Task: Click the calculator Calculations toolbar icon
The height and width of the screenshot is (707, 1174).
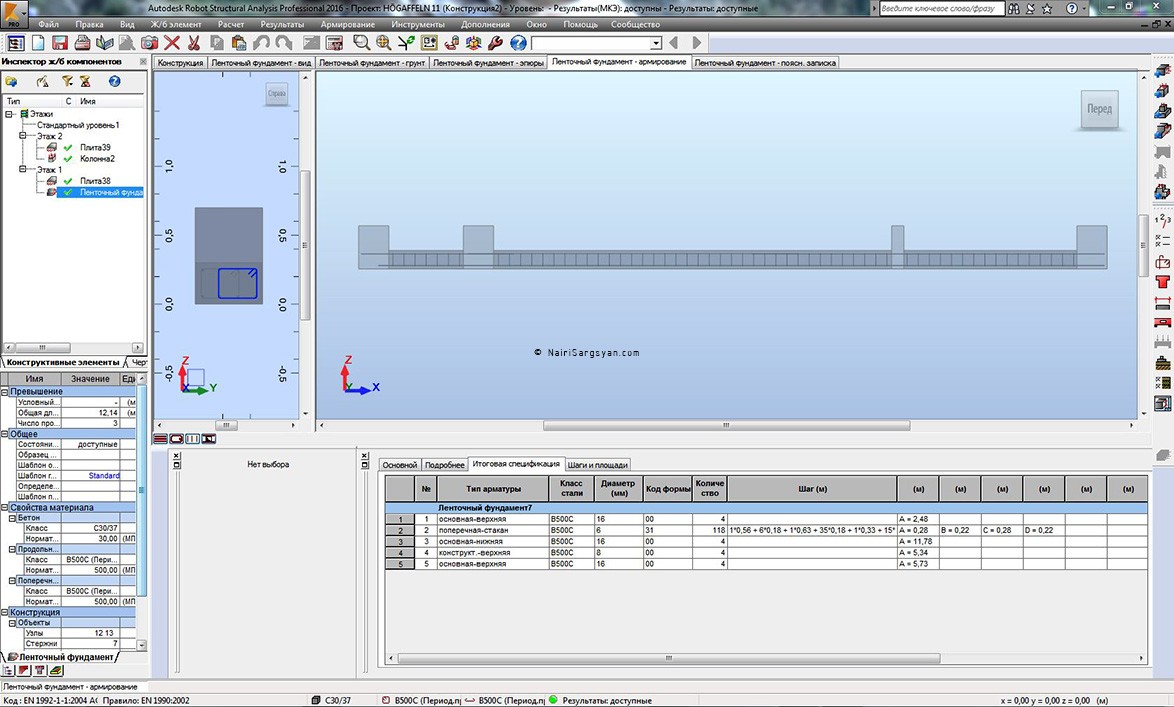Action: (x=334, y=43)
